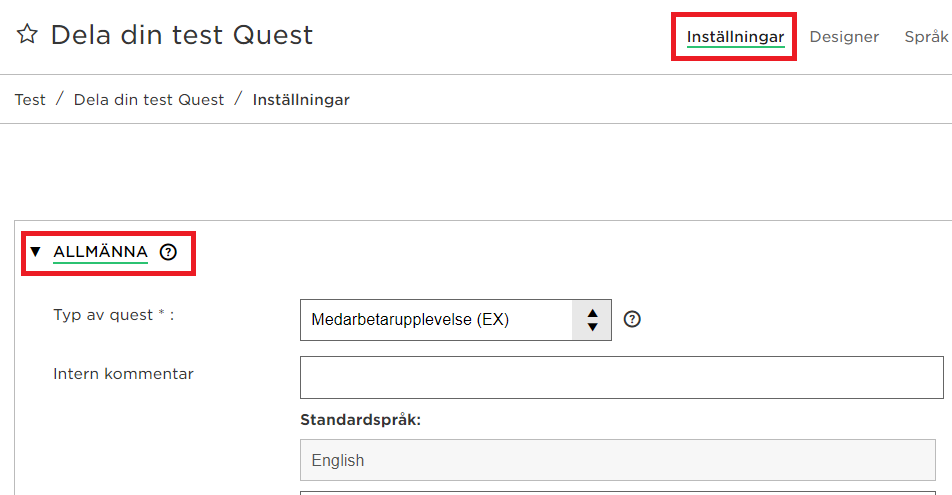The image size is (952, 495).
Task: Switch to the Designer tab
Action: click(844, 37)
